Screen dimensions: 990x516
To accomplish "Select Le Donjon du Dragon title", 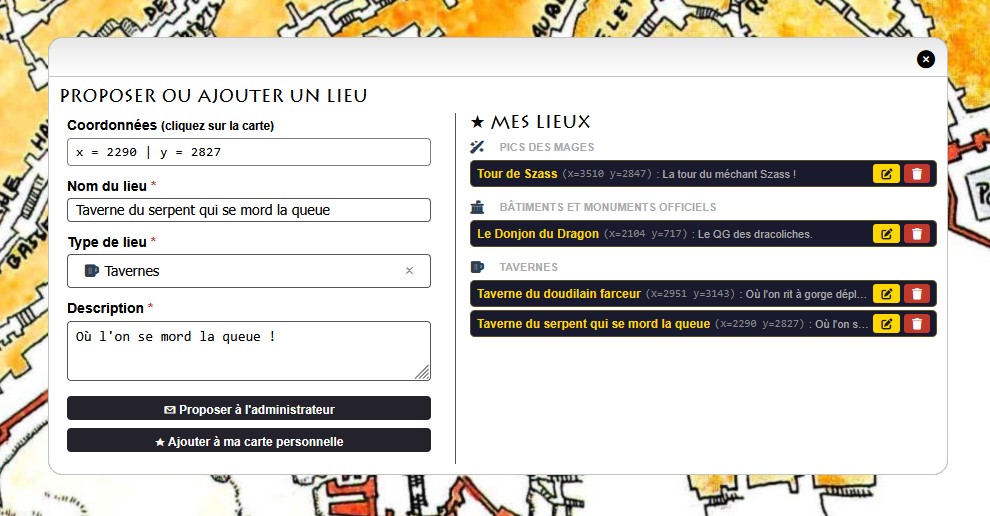I will 538,234.
